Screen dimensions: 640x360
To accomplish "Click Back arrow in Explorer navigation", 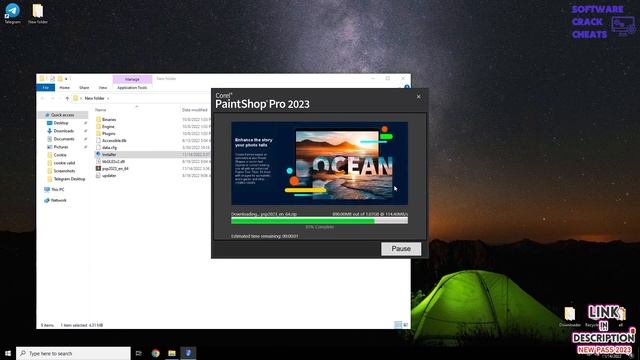I will [42, 98].
